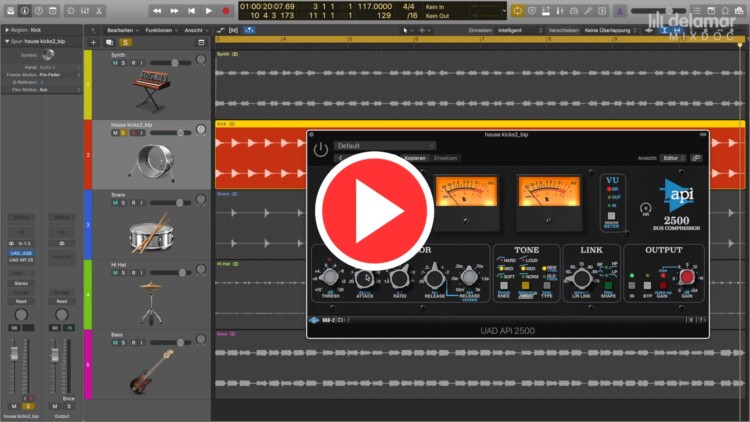Screen dimensions: 750x422
Task: Click the Thresh Knee button in Tone section
Action: click(504, 286)
